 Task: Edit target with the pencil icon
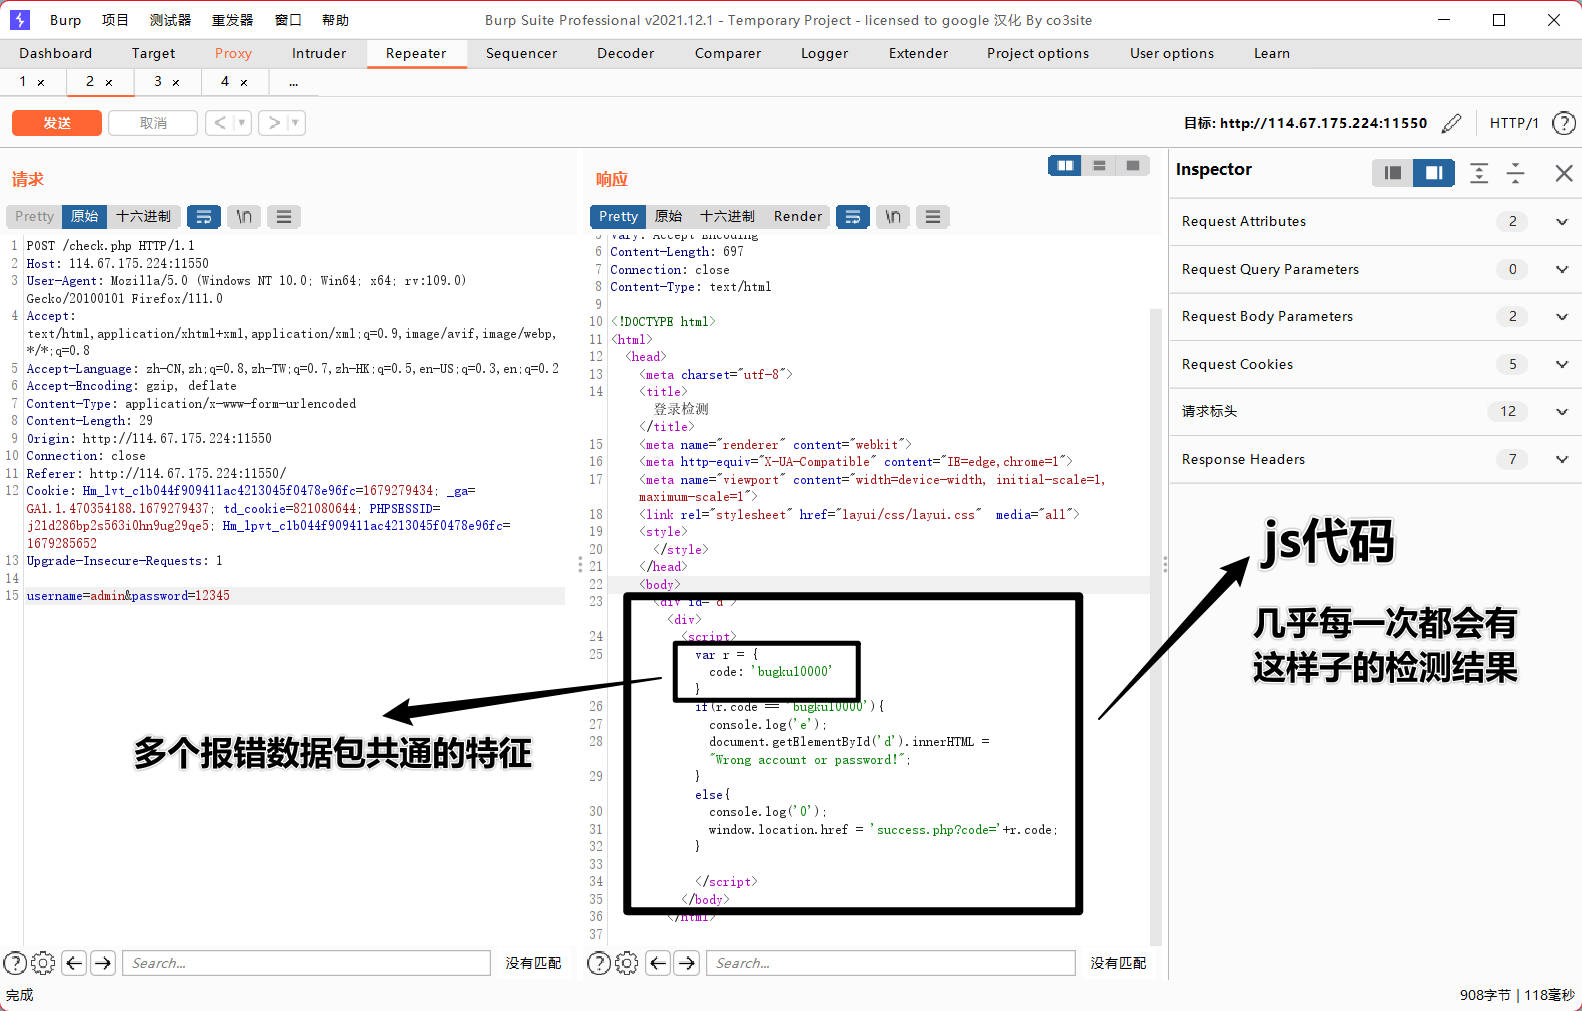point(1452,123)
